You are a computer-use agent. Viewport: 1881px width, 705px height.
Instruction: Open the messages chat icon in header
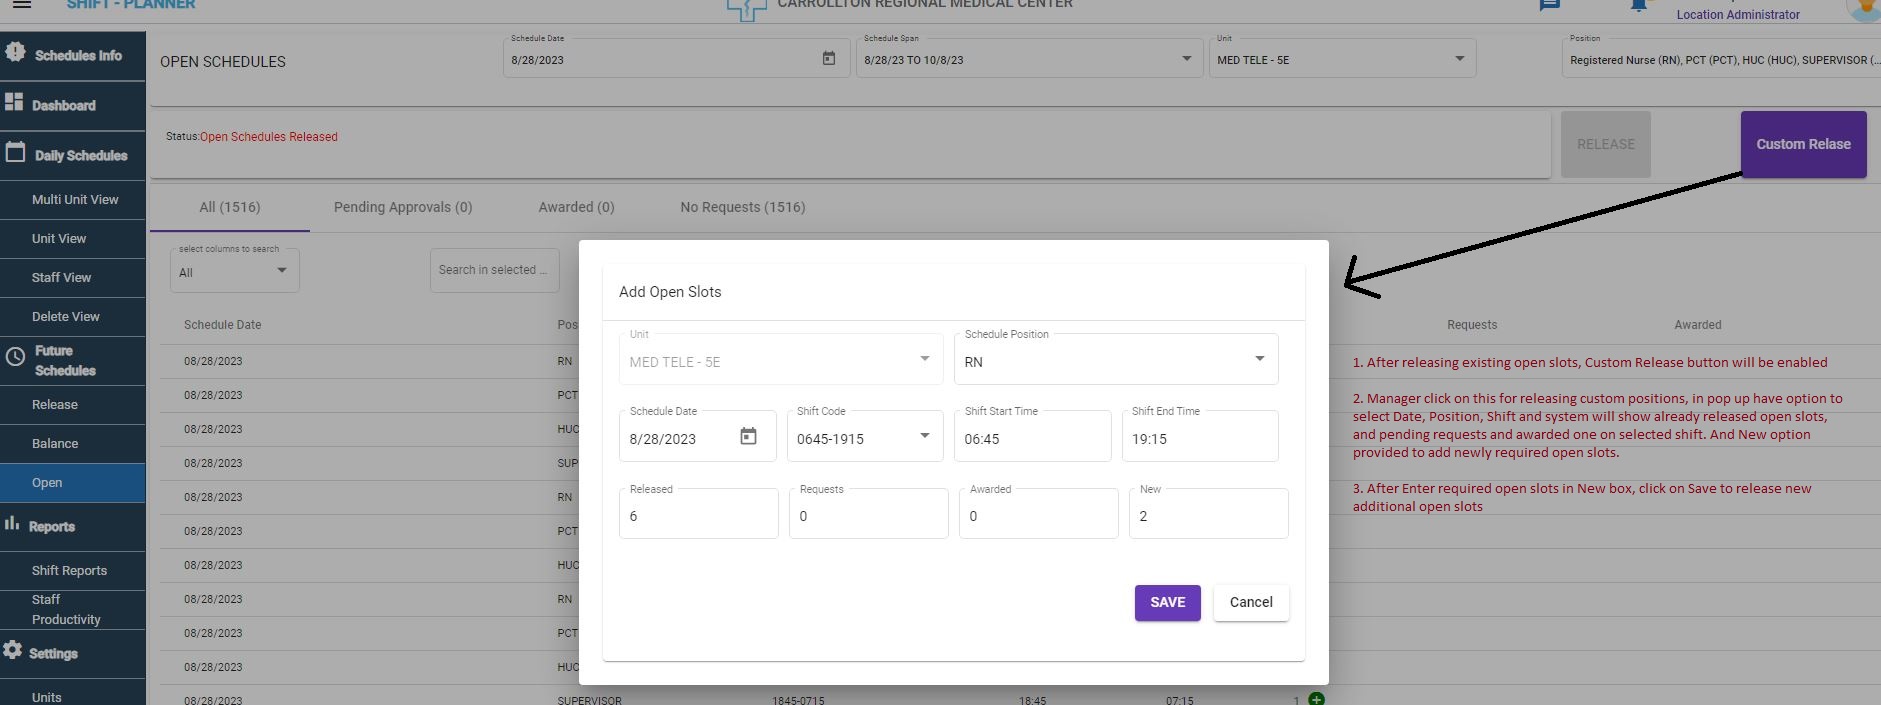click(1549, 4)
